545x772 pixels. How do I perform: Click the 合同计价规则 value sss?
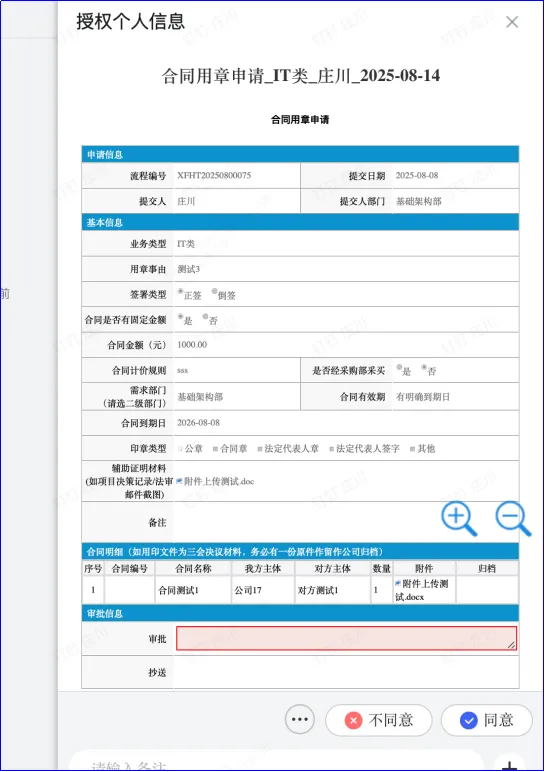click(x=183, y=370)
